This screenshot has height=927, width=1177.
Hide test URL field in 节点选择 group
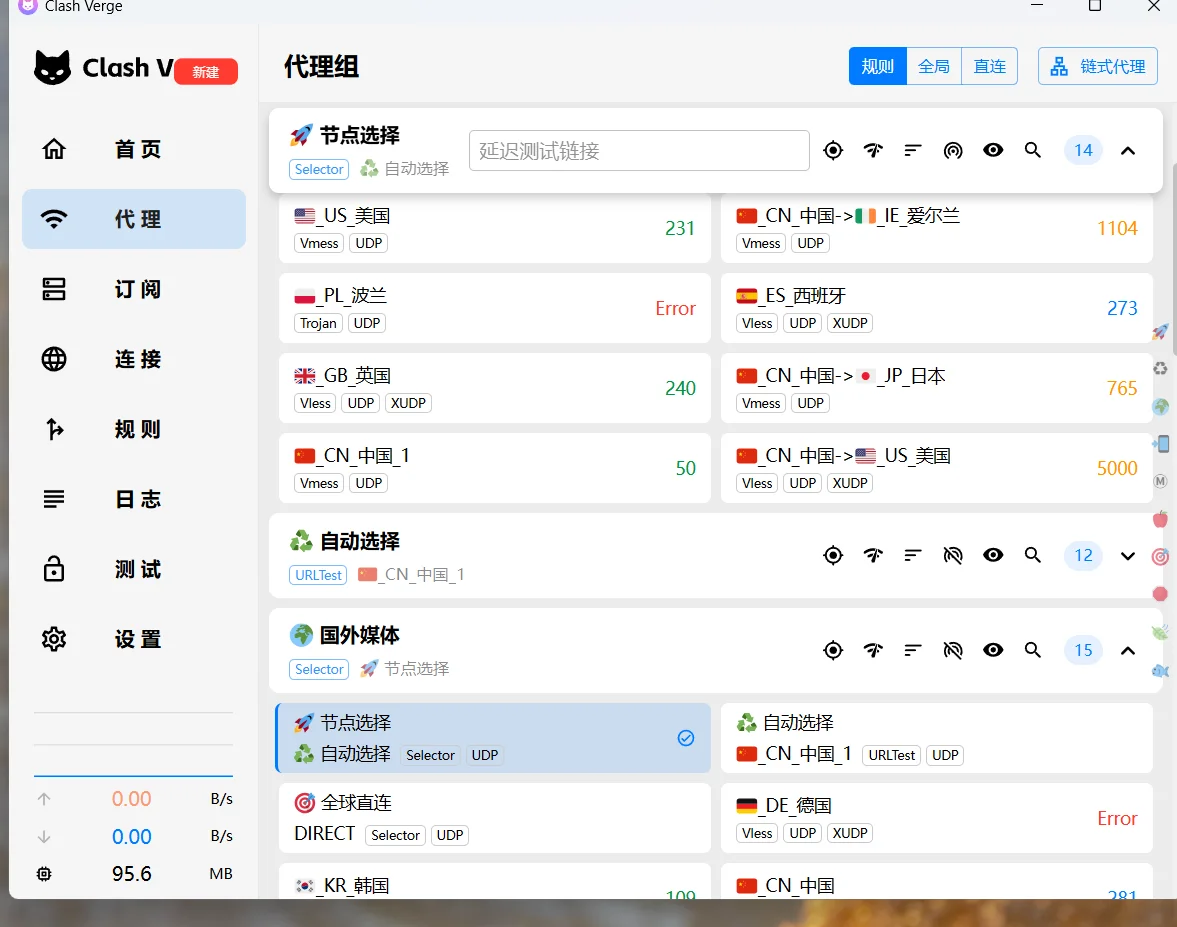[953, 150]
